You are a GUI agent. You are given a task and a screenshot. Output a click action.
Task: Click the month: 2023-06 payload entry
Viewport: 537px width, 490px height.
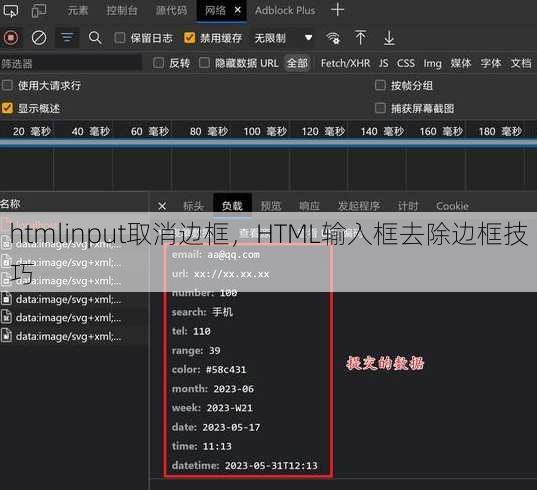click(213, 389)
